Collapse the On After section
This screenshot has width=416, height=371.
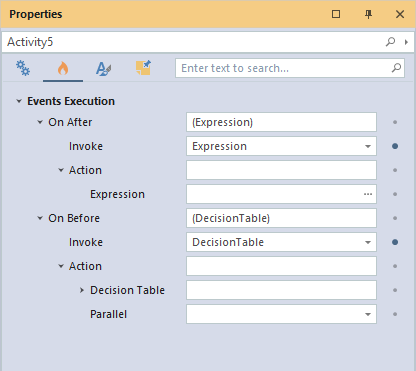click(x=40, y=122)
